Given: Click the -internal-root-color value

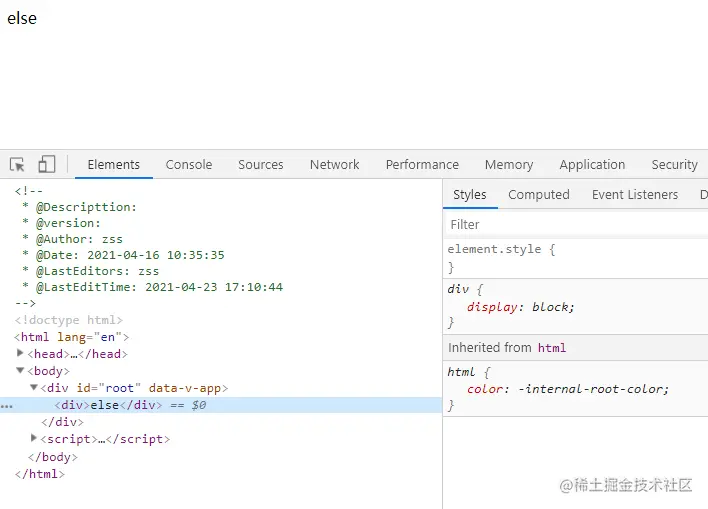Looking at the screenshot, I should coord(590,389).
